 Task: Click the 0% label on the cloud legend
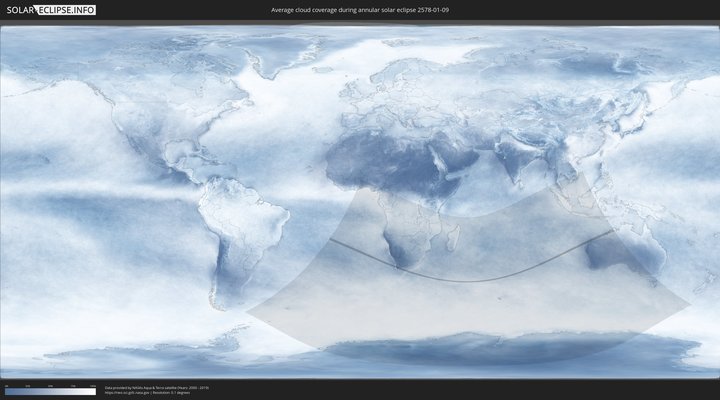[6, 385]
